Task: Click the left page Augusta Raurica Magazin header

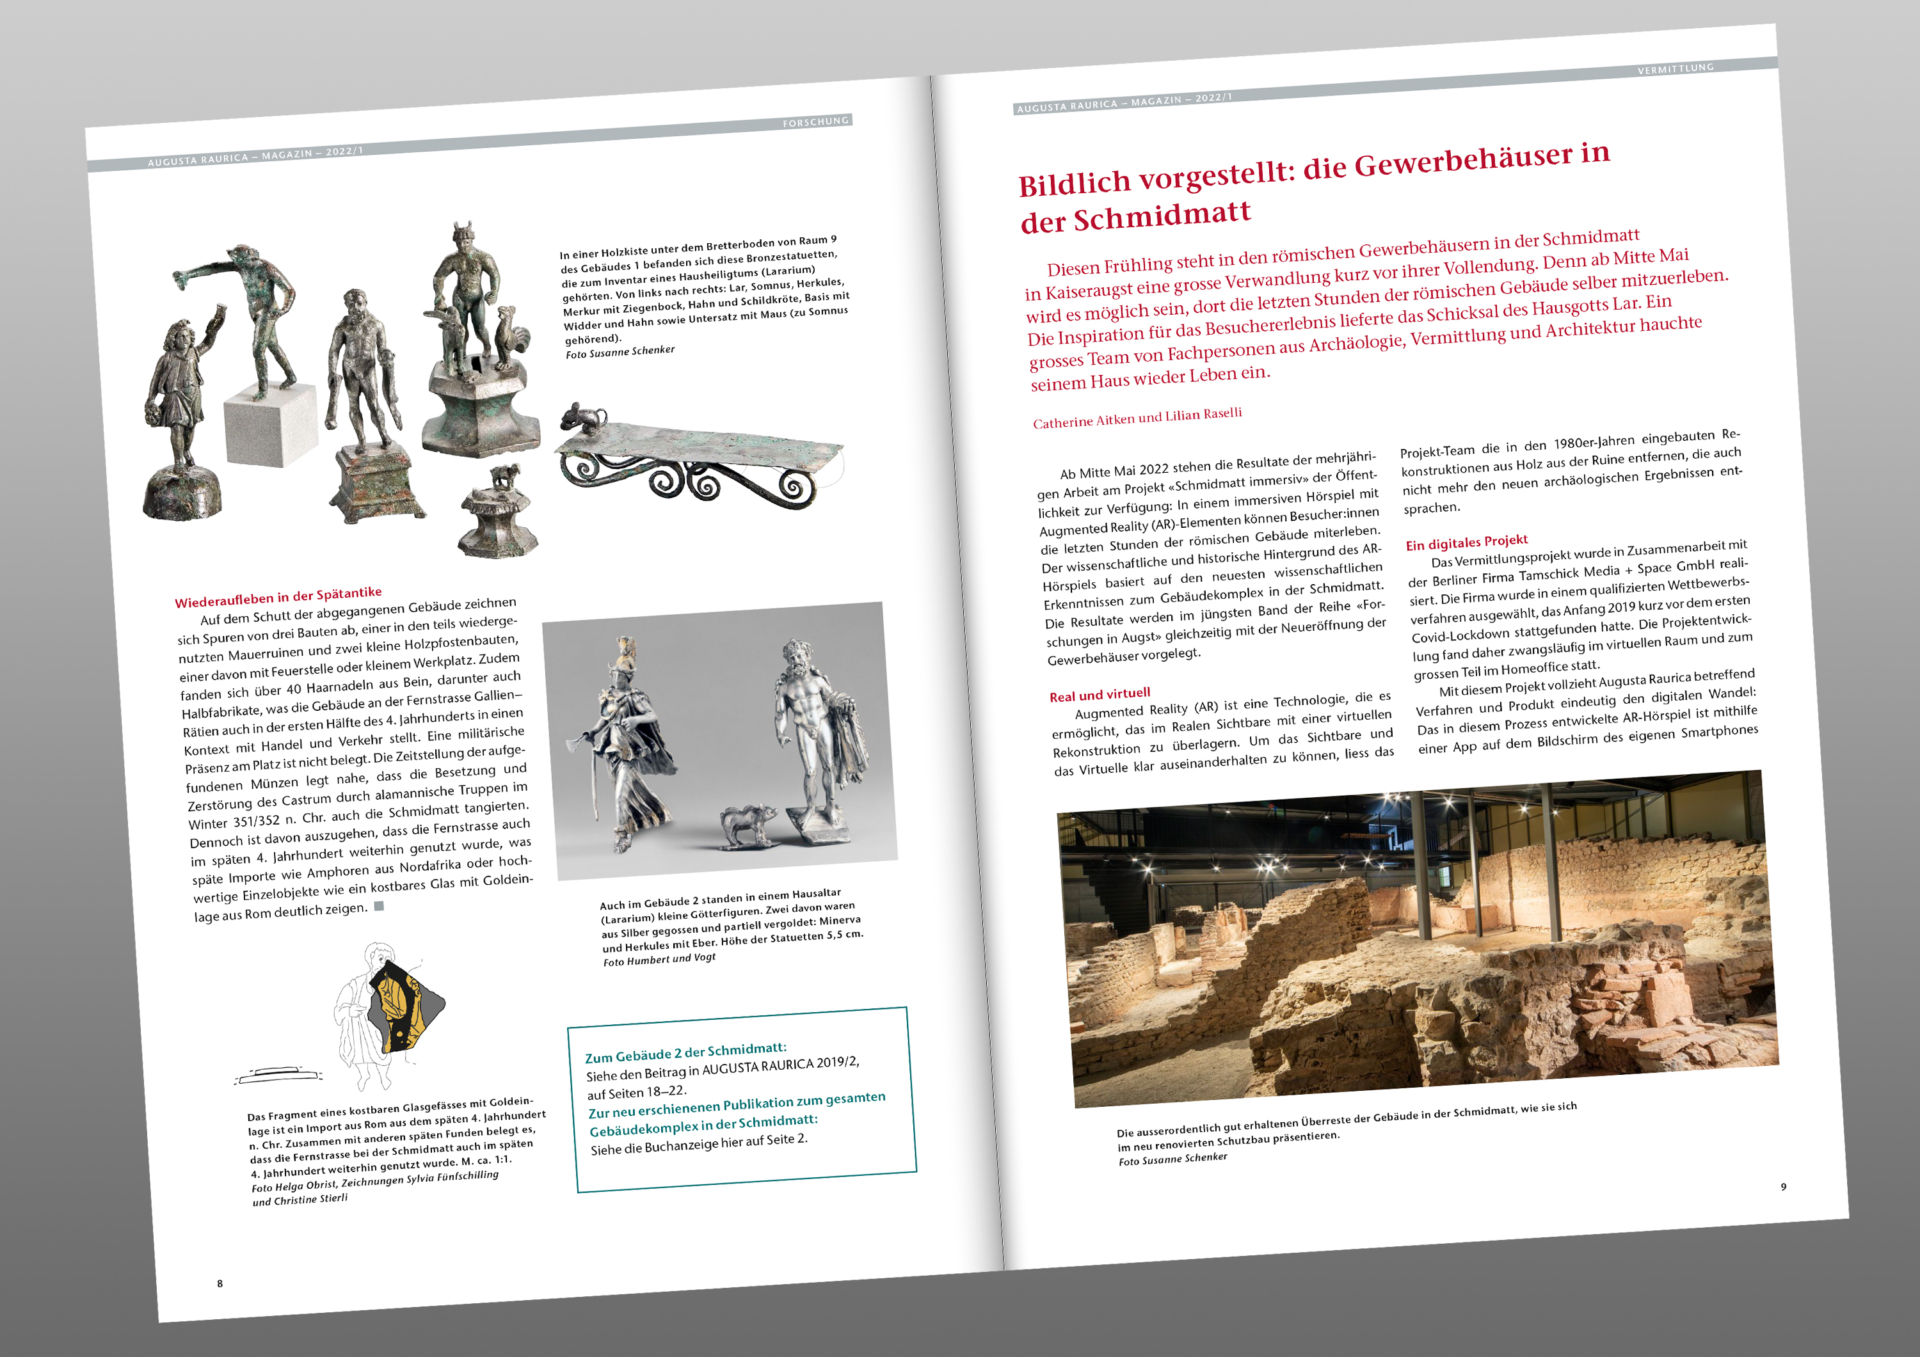Action: pyautogui.click(x=255, y=156)
